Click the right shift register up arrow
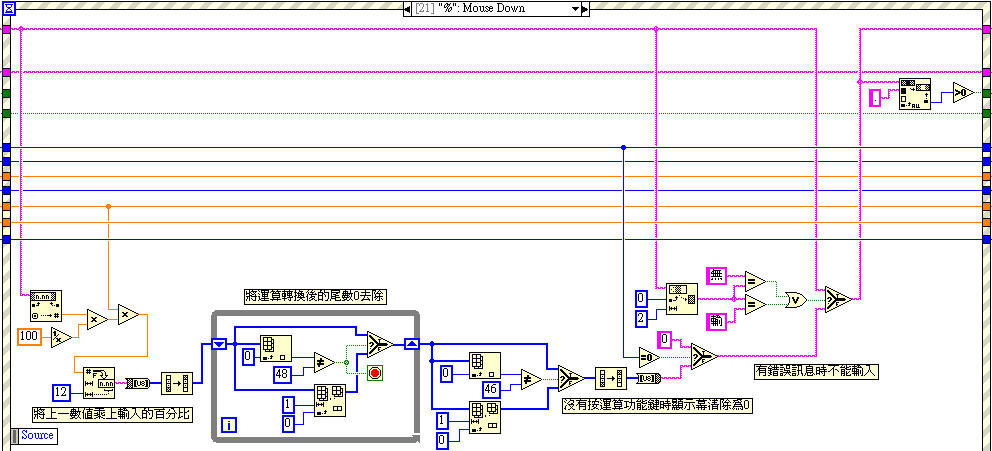 tap(411, 344)
